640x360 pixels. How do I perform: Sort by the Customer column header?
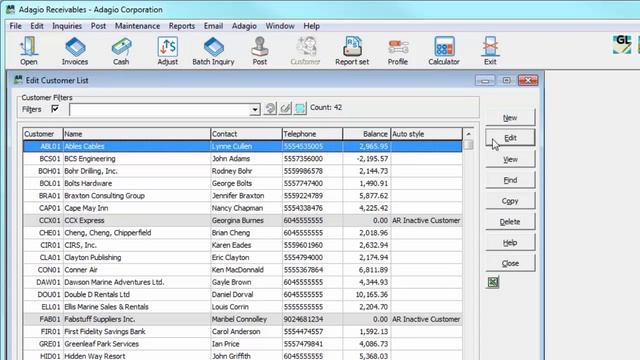coord(43,134)
